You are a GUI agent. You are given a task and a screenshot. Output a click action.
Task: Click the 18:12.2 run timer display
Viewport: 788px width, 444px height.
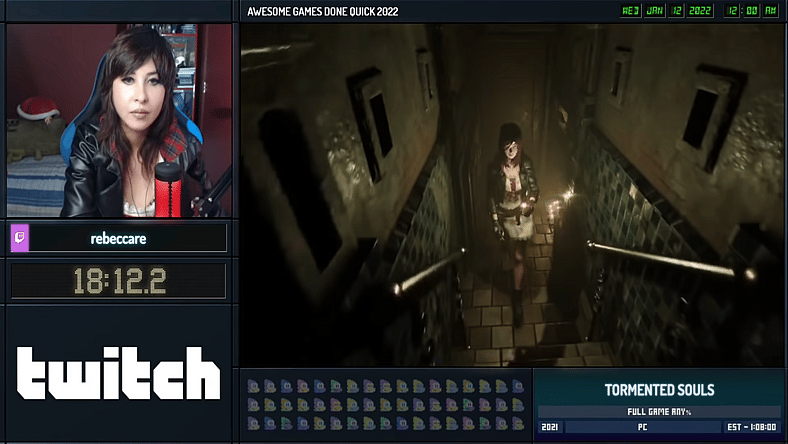click(118, 281)
